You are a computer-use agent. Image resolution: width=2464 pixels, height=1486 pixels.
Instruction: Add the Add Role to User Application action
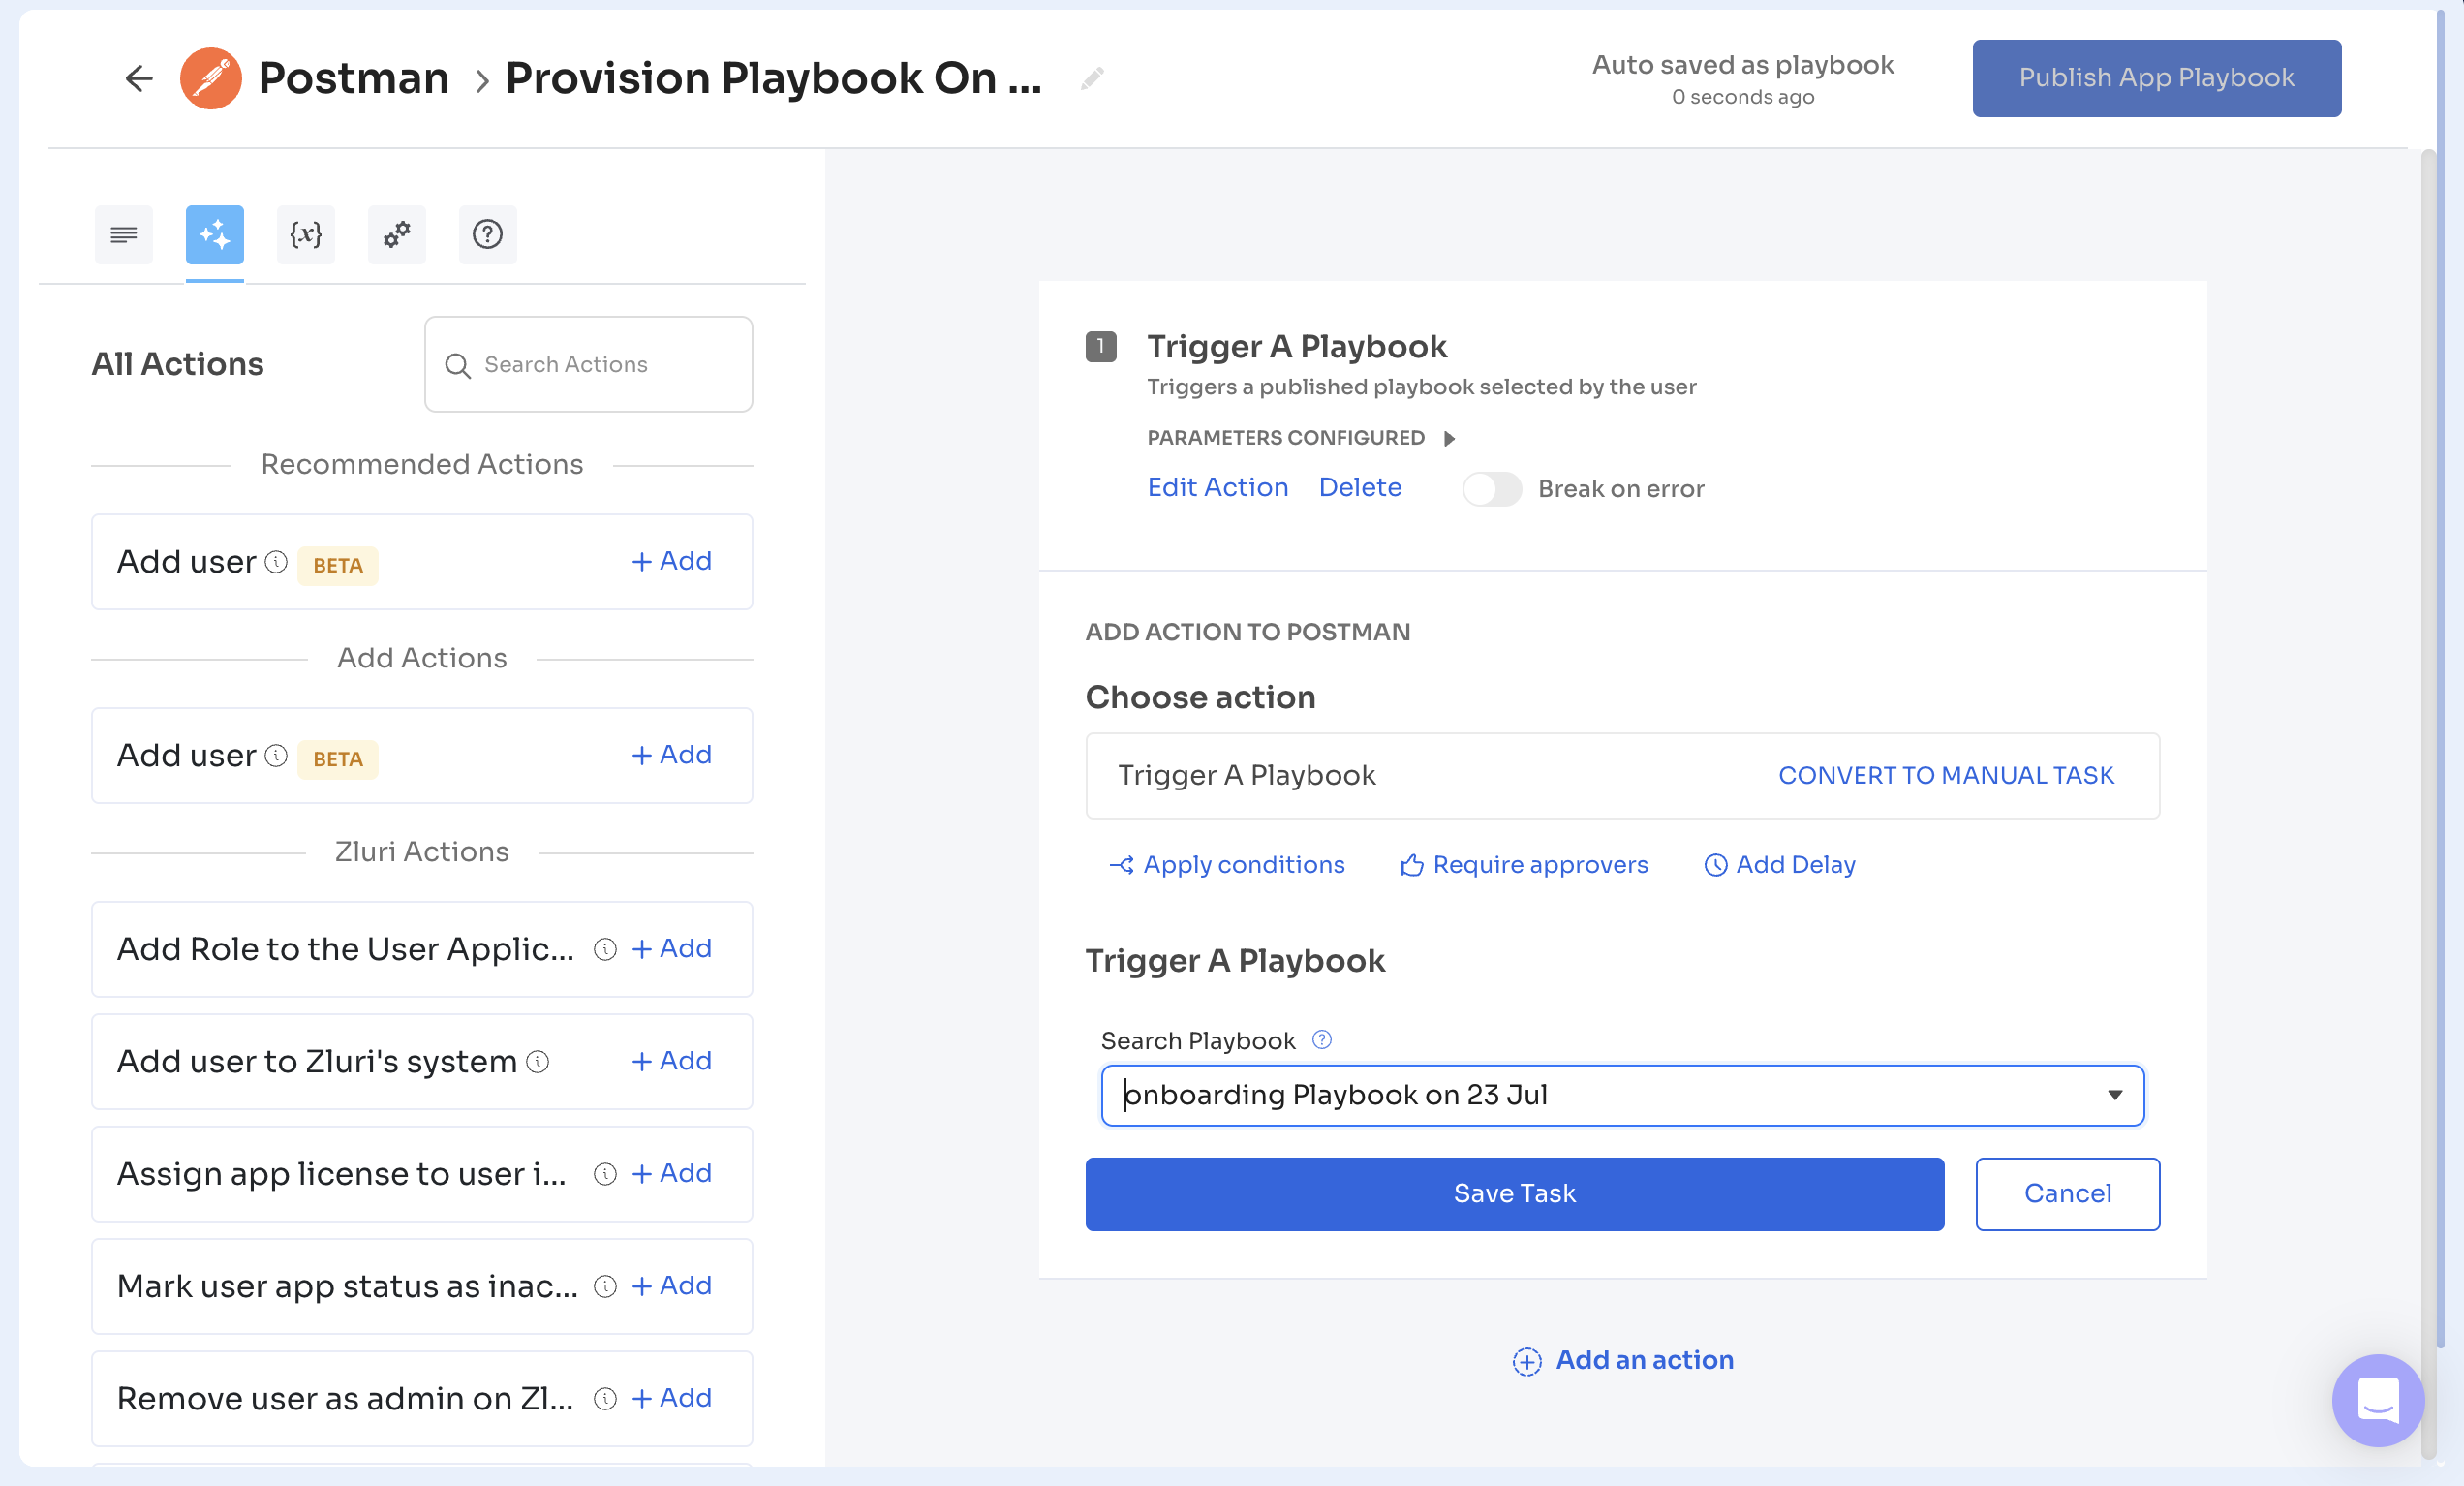[x=671, y=948]
